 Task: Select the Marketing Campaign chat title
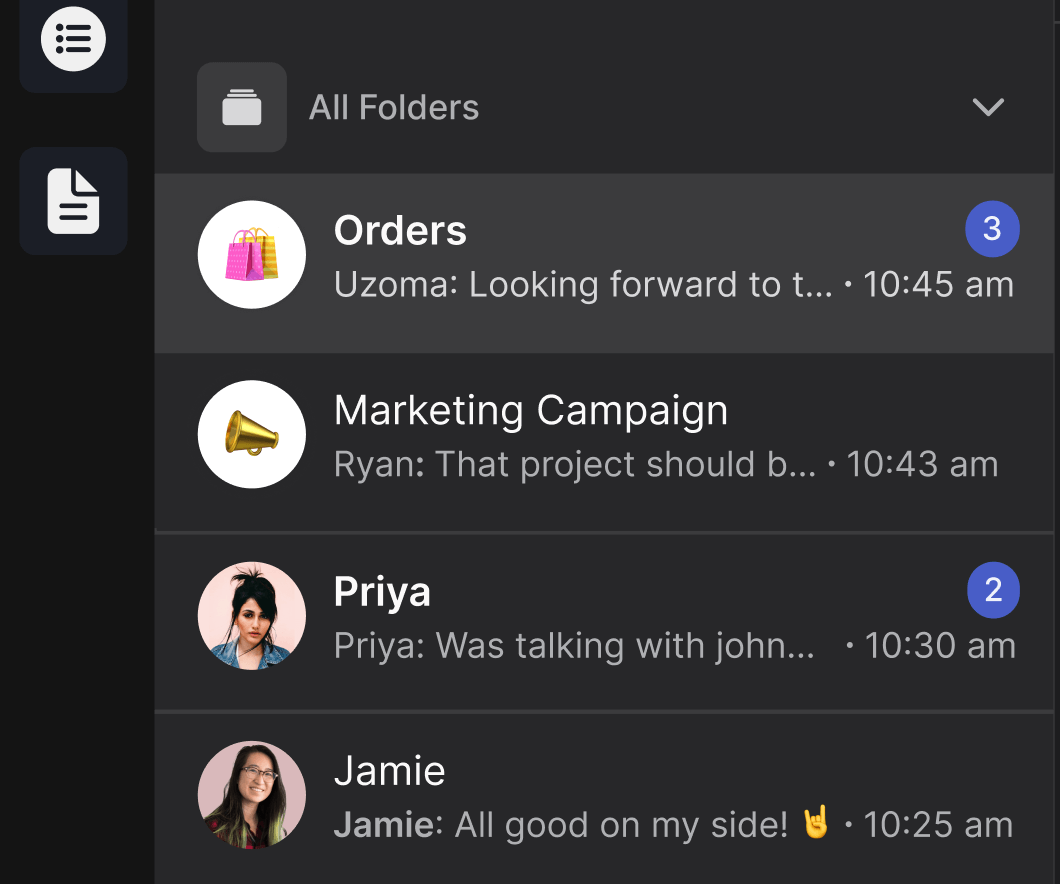[531, 411]
